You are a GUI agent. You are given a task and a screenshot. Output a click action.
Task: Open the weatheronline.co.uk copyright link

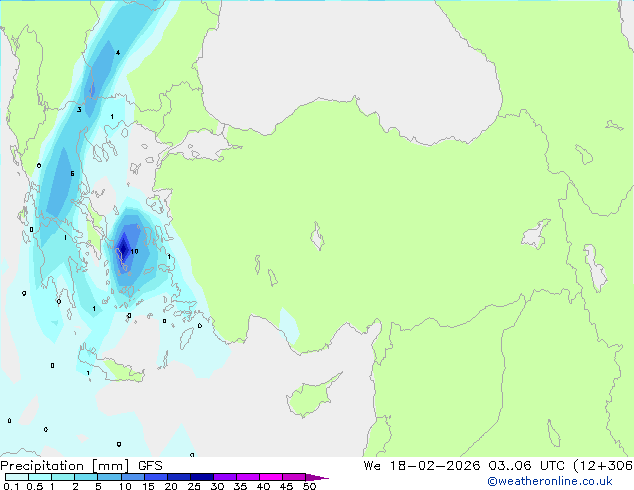550,481
